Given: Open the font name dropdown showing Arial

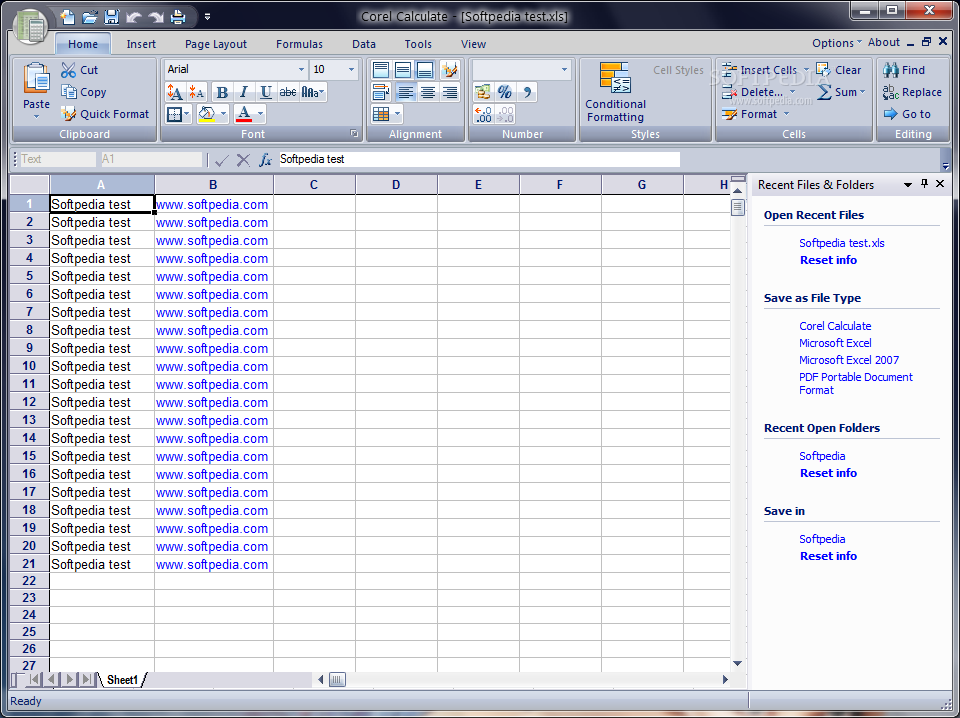Looking at the screenshot, I should point(301,70).
